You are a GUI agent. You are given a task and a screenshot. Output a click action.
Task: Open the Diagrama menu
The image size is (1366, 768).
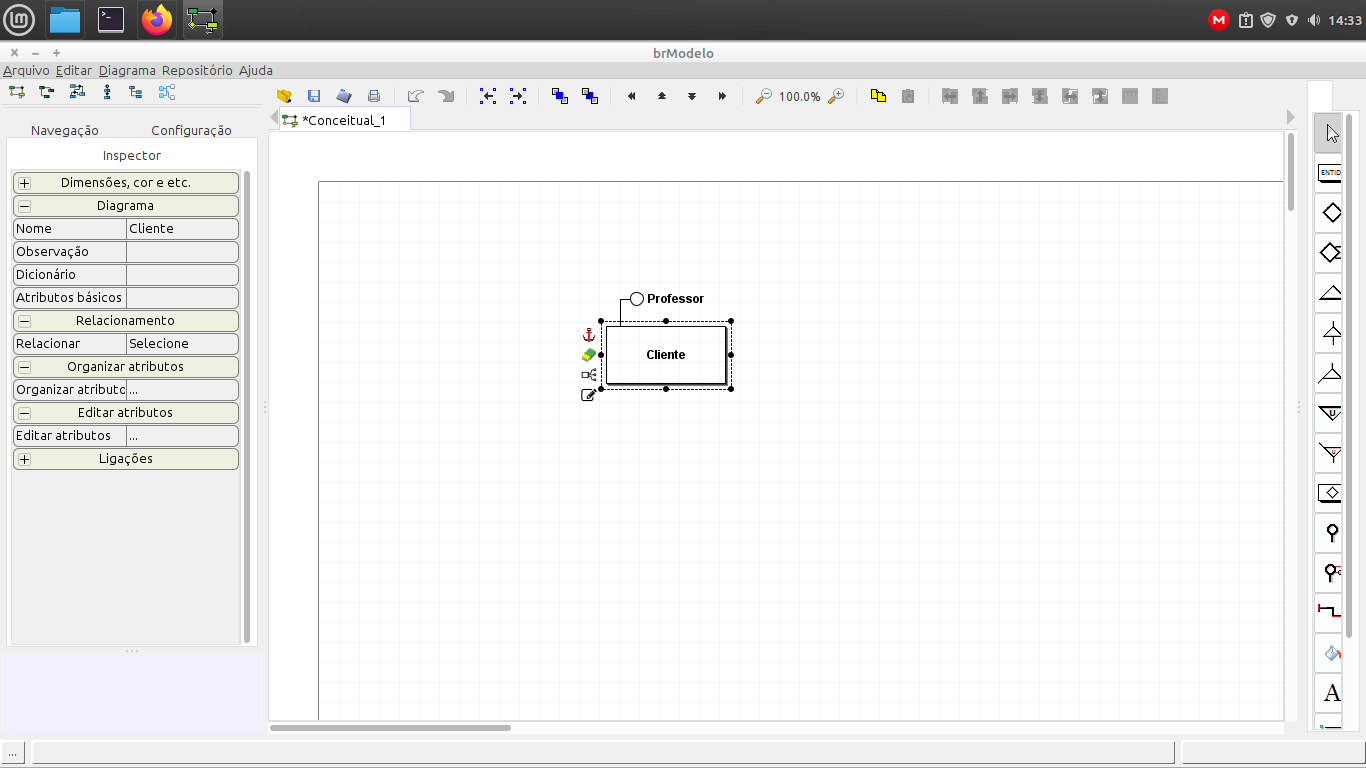[127, 71]
